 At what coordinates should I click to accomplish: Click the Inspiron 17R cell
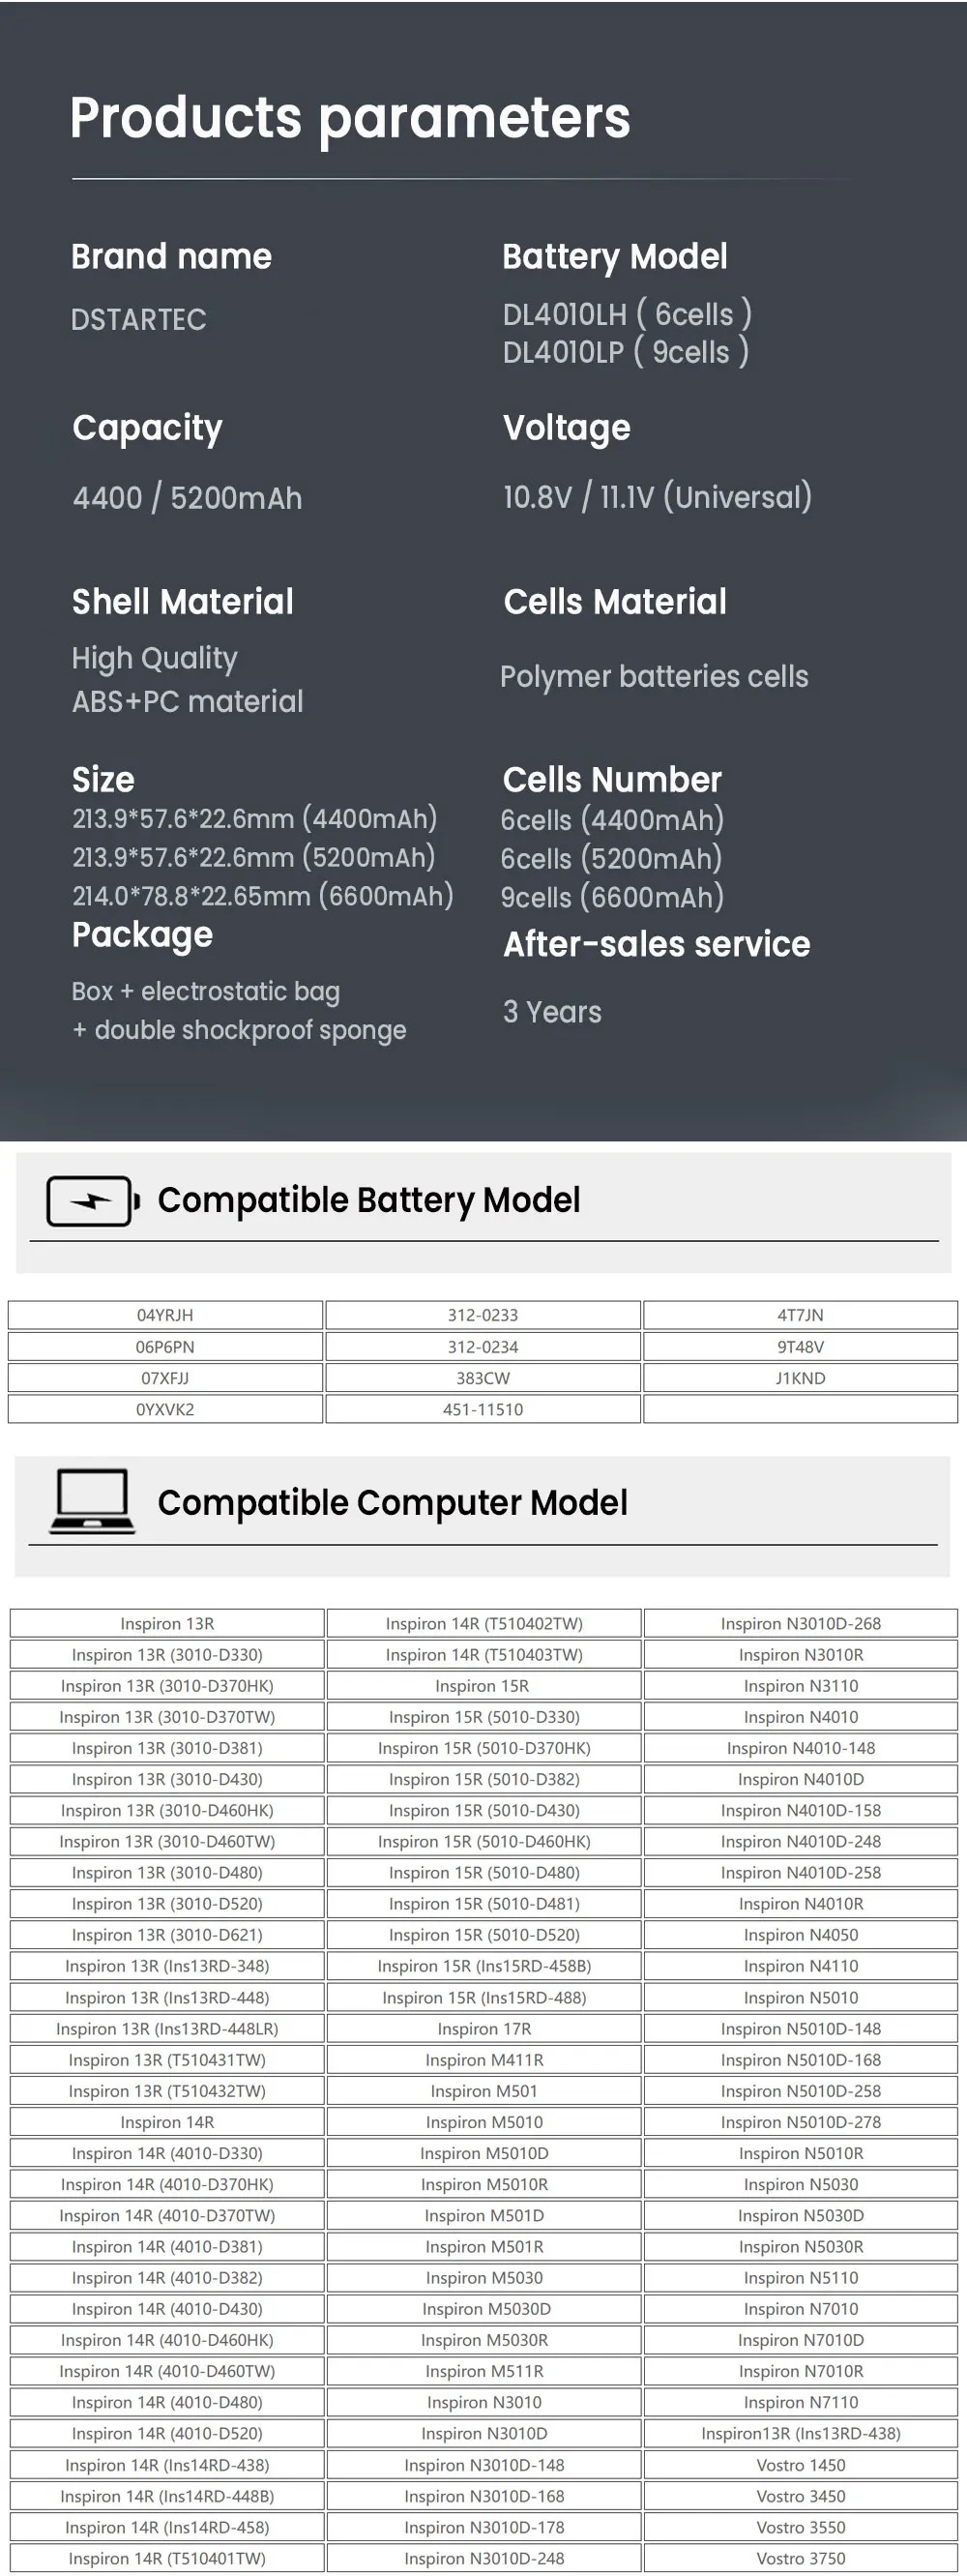click(x=484, y=2028)
